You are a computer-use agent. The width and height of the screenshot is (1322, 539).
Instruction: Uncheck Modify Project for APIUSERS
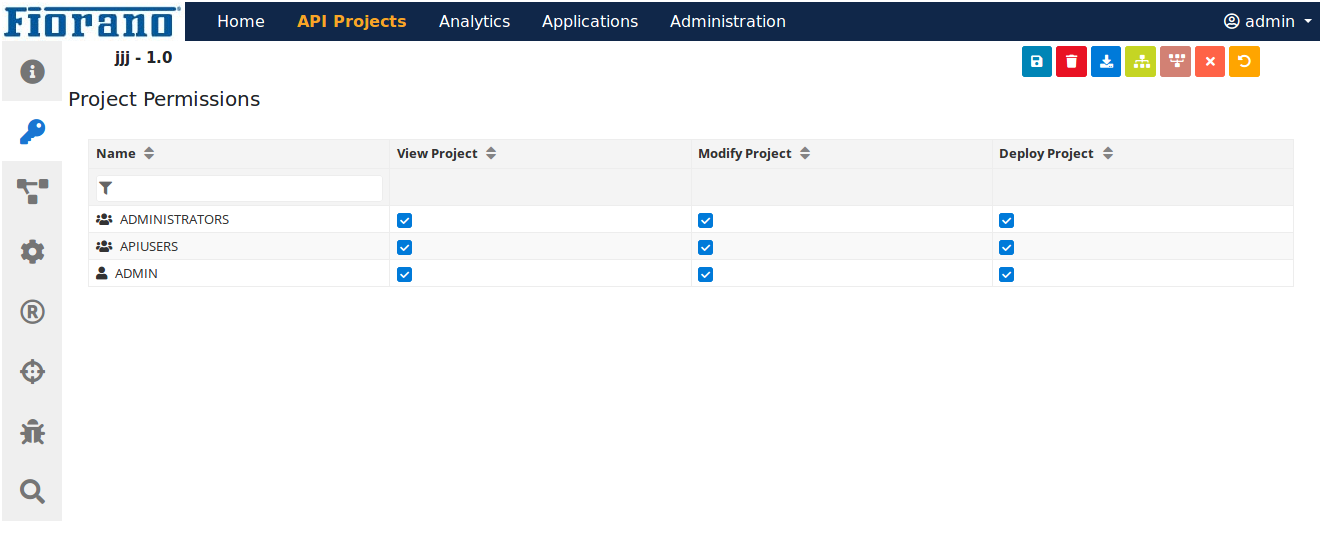(x=705, y=247)
